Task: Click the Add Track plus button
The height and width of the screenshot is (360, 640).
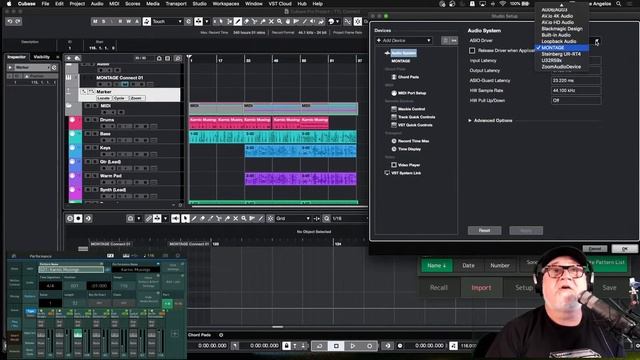Action: [69, 58]
